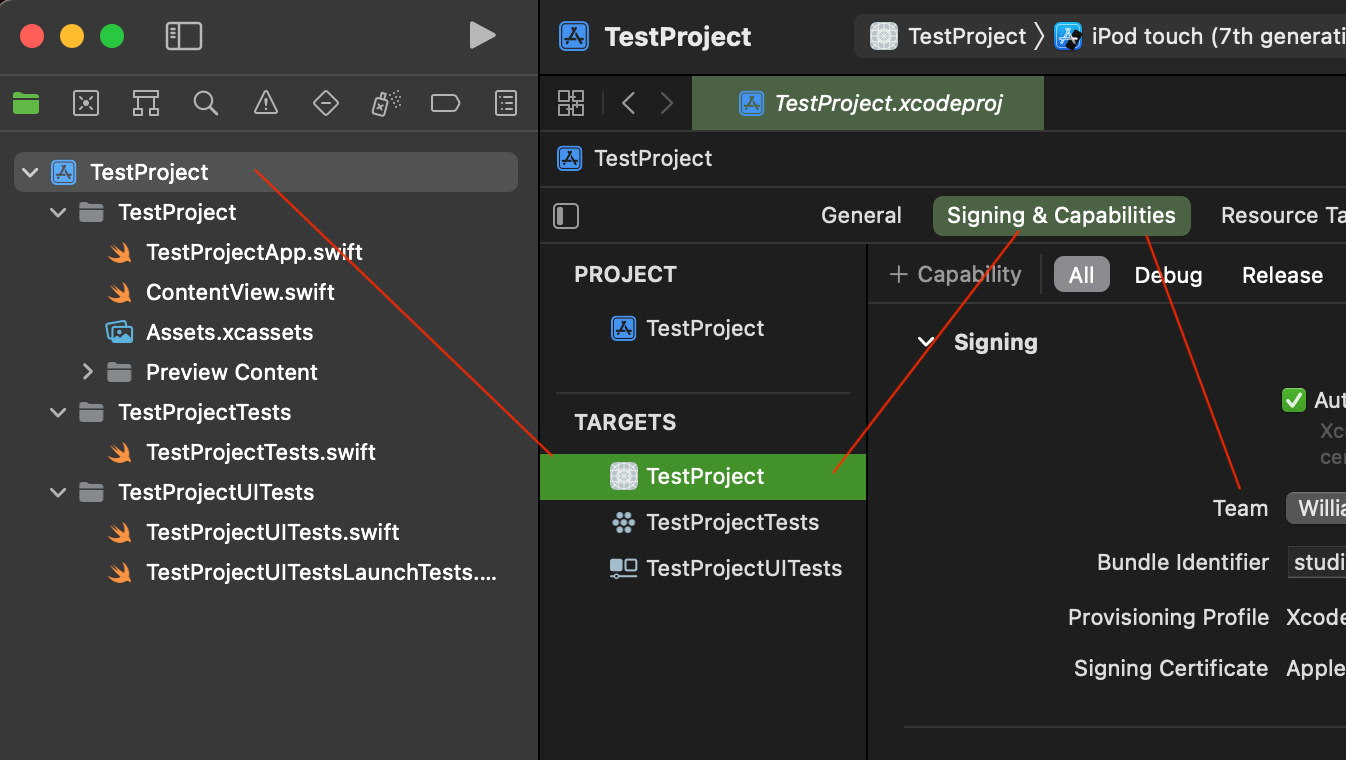Run the project with the play button

click(x=482, y=36)
